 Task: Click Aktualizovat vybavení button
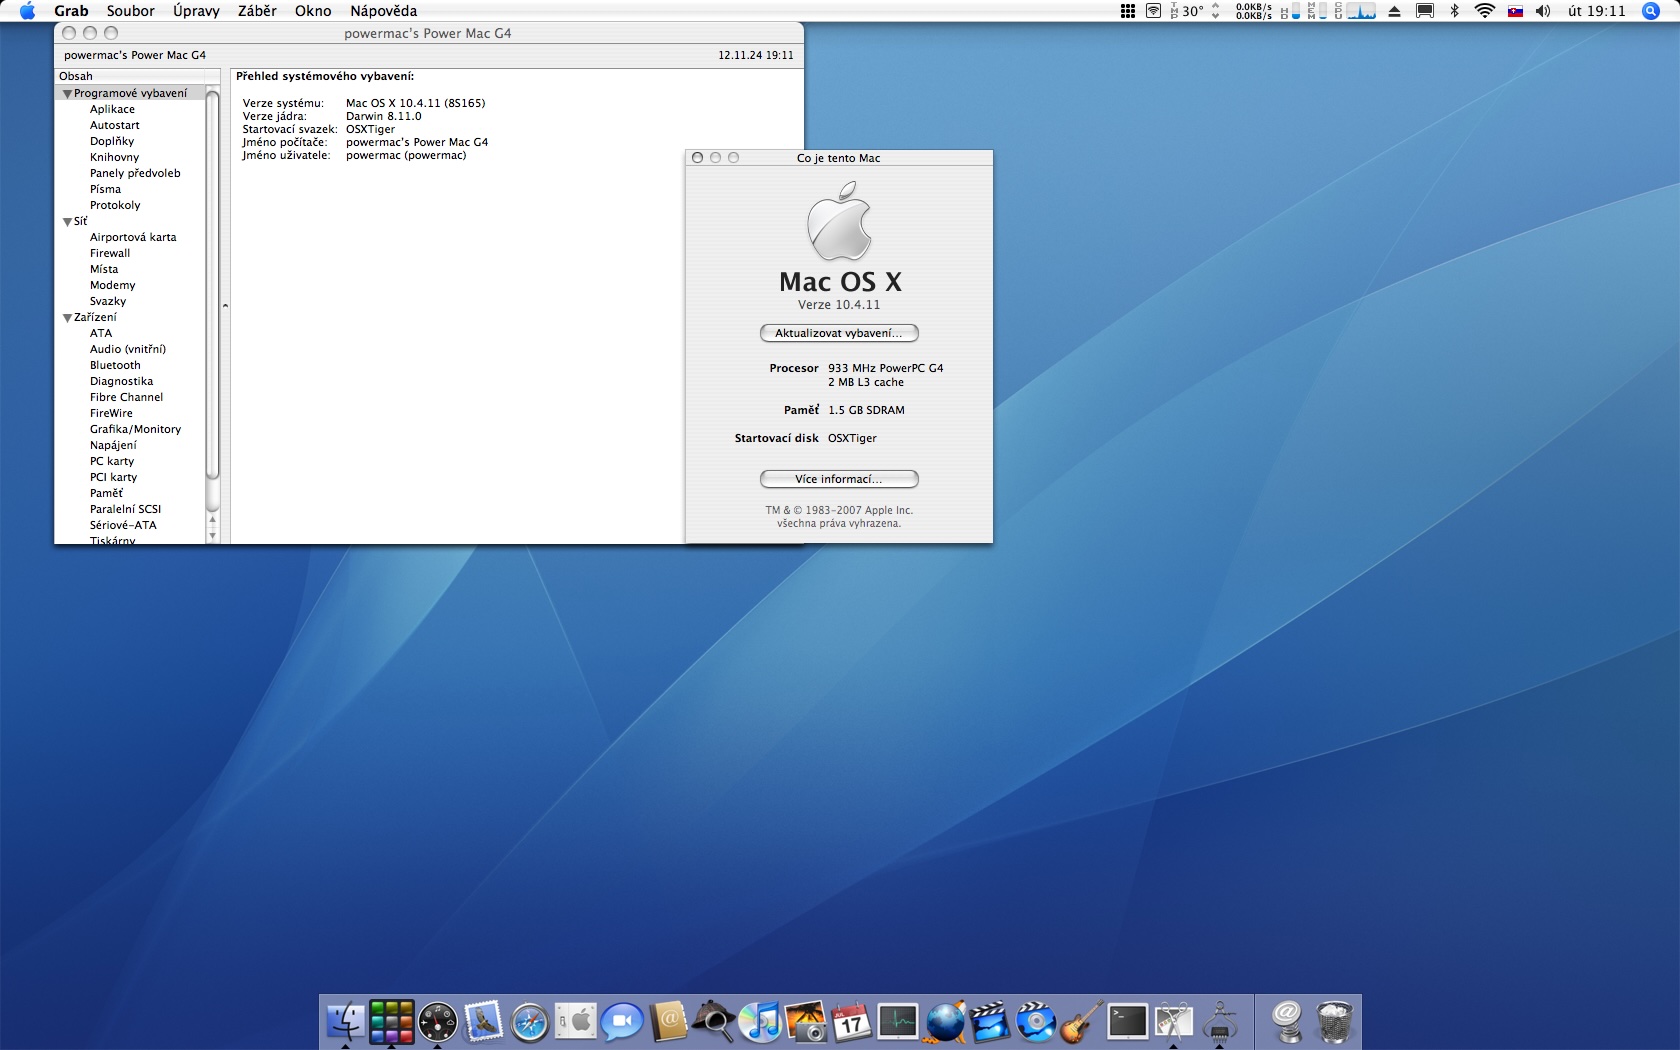click(x=839, y=333)
